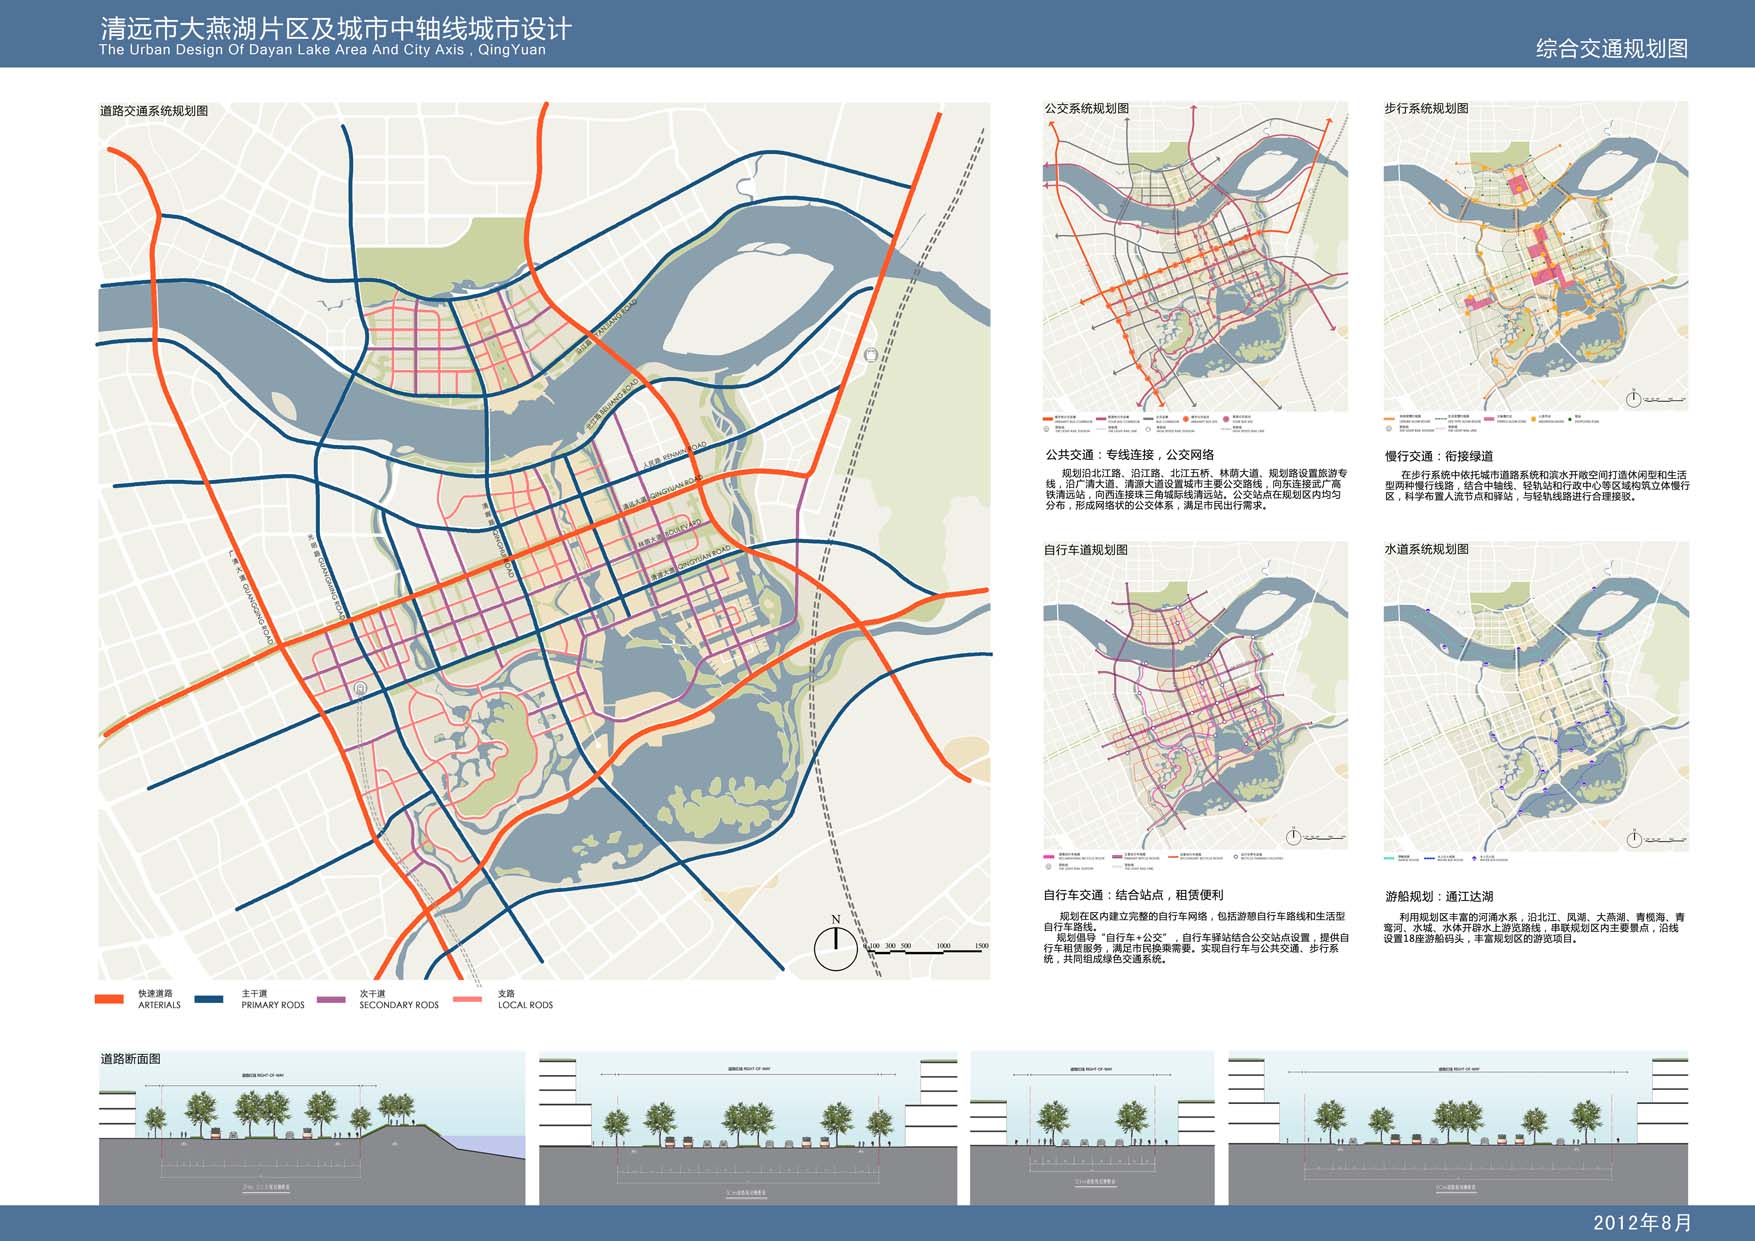The image size is (1755, 1241).
Task: Select the 公交系统规划图 bus system map
Action: coord(1195,256)
